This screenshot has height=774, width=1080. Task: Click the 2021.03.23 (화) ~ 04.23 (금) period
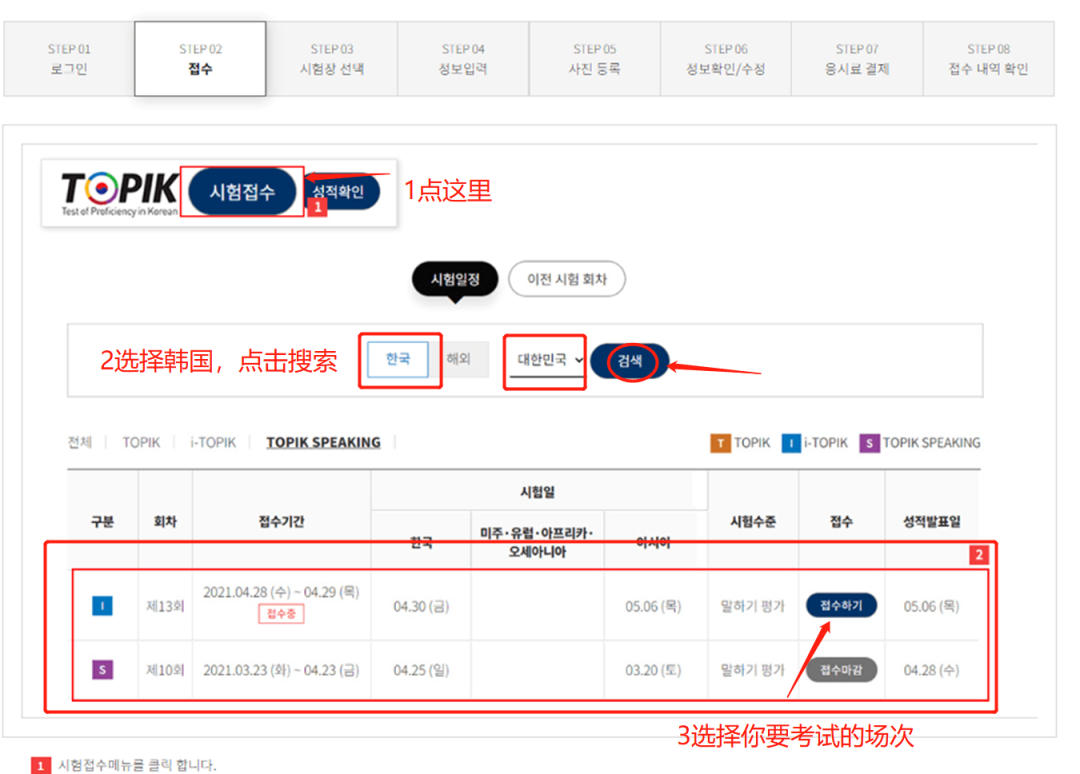281,670
